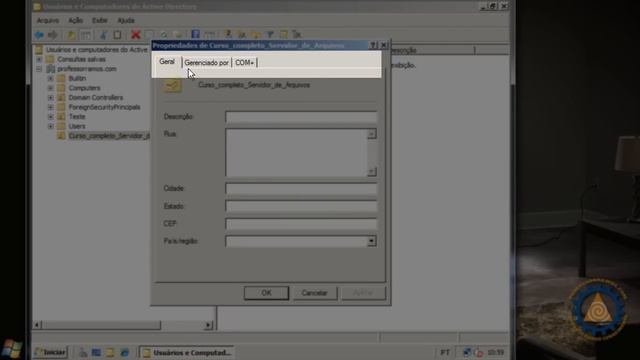Image resolution: width=640 pixels, height=360 pixels.
Task: Select the Consultas salvas tree item
Action: point(81,59)
